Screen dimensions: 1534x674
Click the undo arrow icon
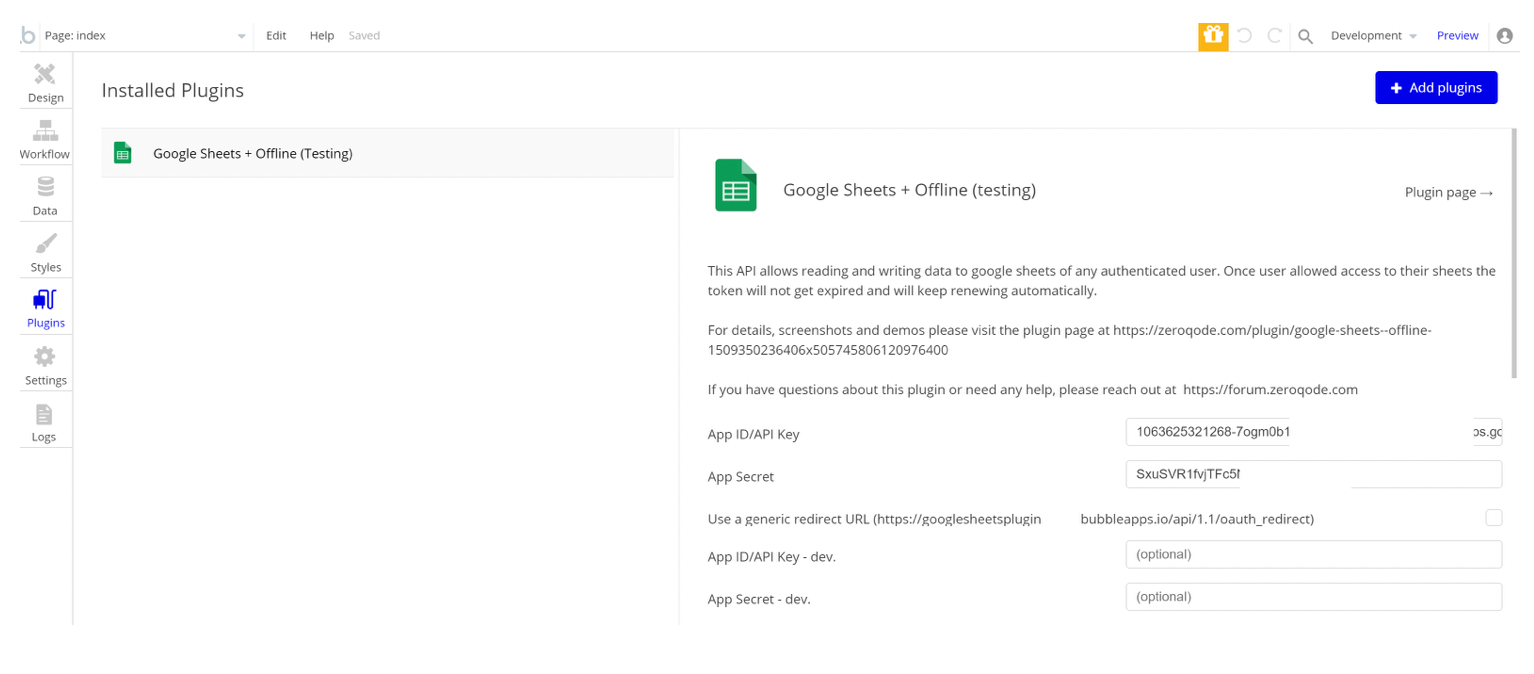[x=1244, y=35]
